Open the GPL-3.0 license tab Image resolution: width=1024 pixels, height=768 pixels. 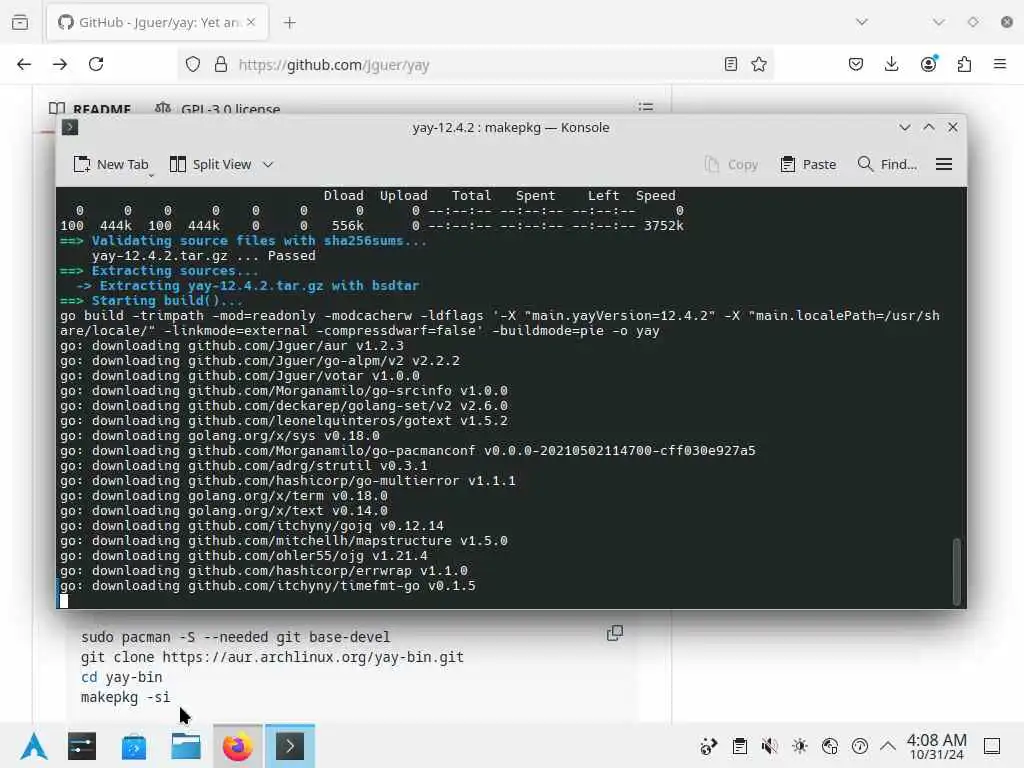217,108
